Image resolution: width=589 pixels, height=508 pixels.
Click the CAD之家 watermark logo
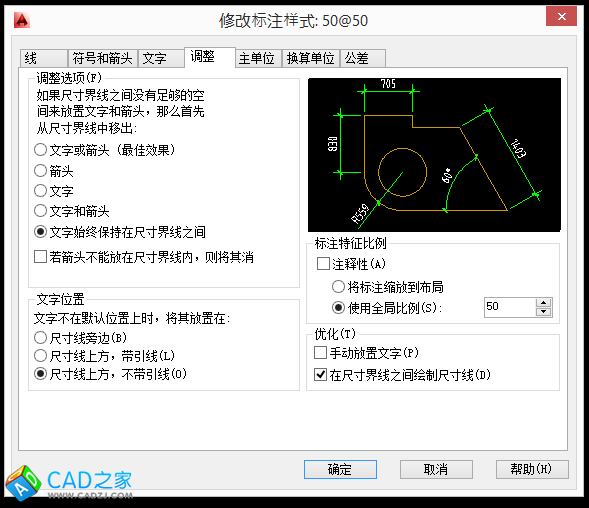(x=69, y=483)
